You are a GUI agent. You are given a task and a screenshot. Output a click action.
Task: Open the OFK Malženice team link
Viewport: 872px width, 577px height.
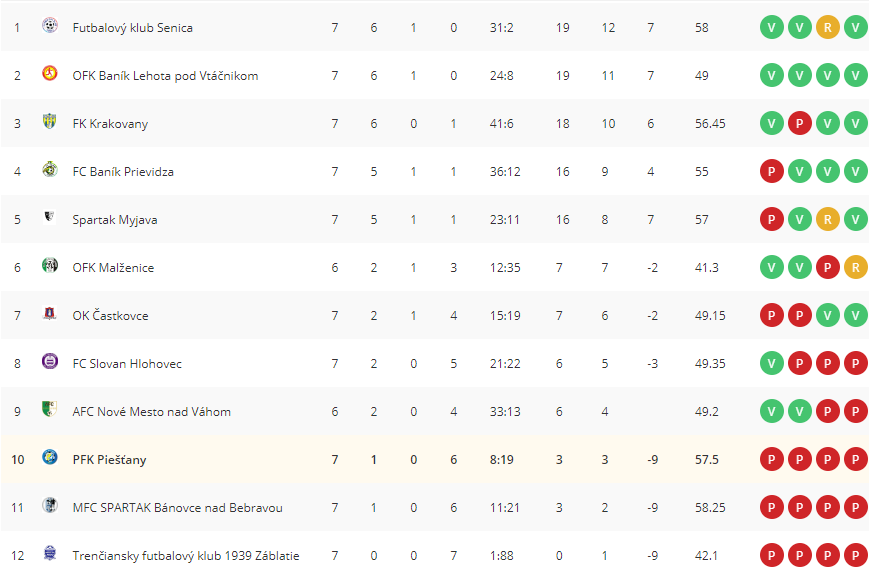(x=113, y=268)
